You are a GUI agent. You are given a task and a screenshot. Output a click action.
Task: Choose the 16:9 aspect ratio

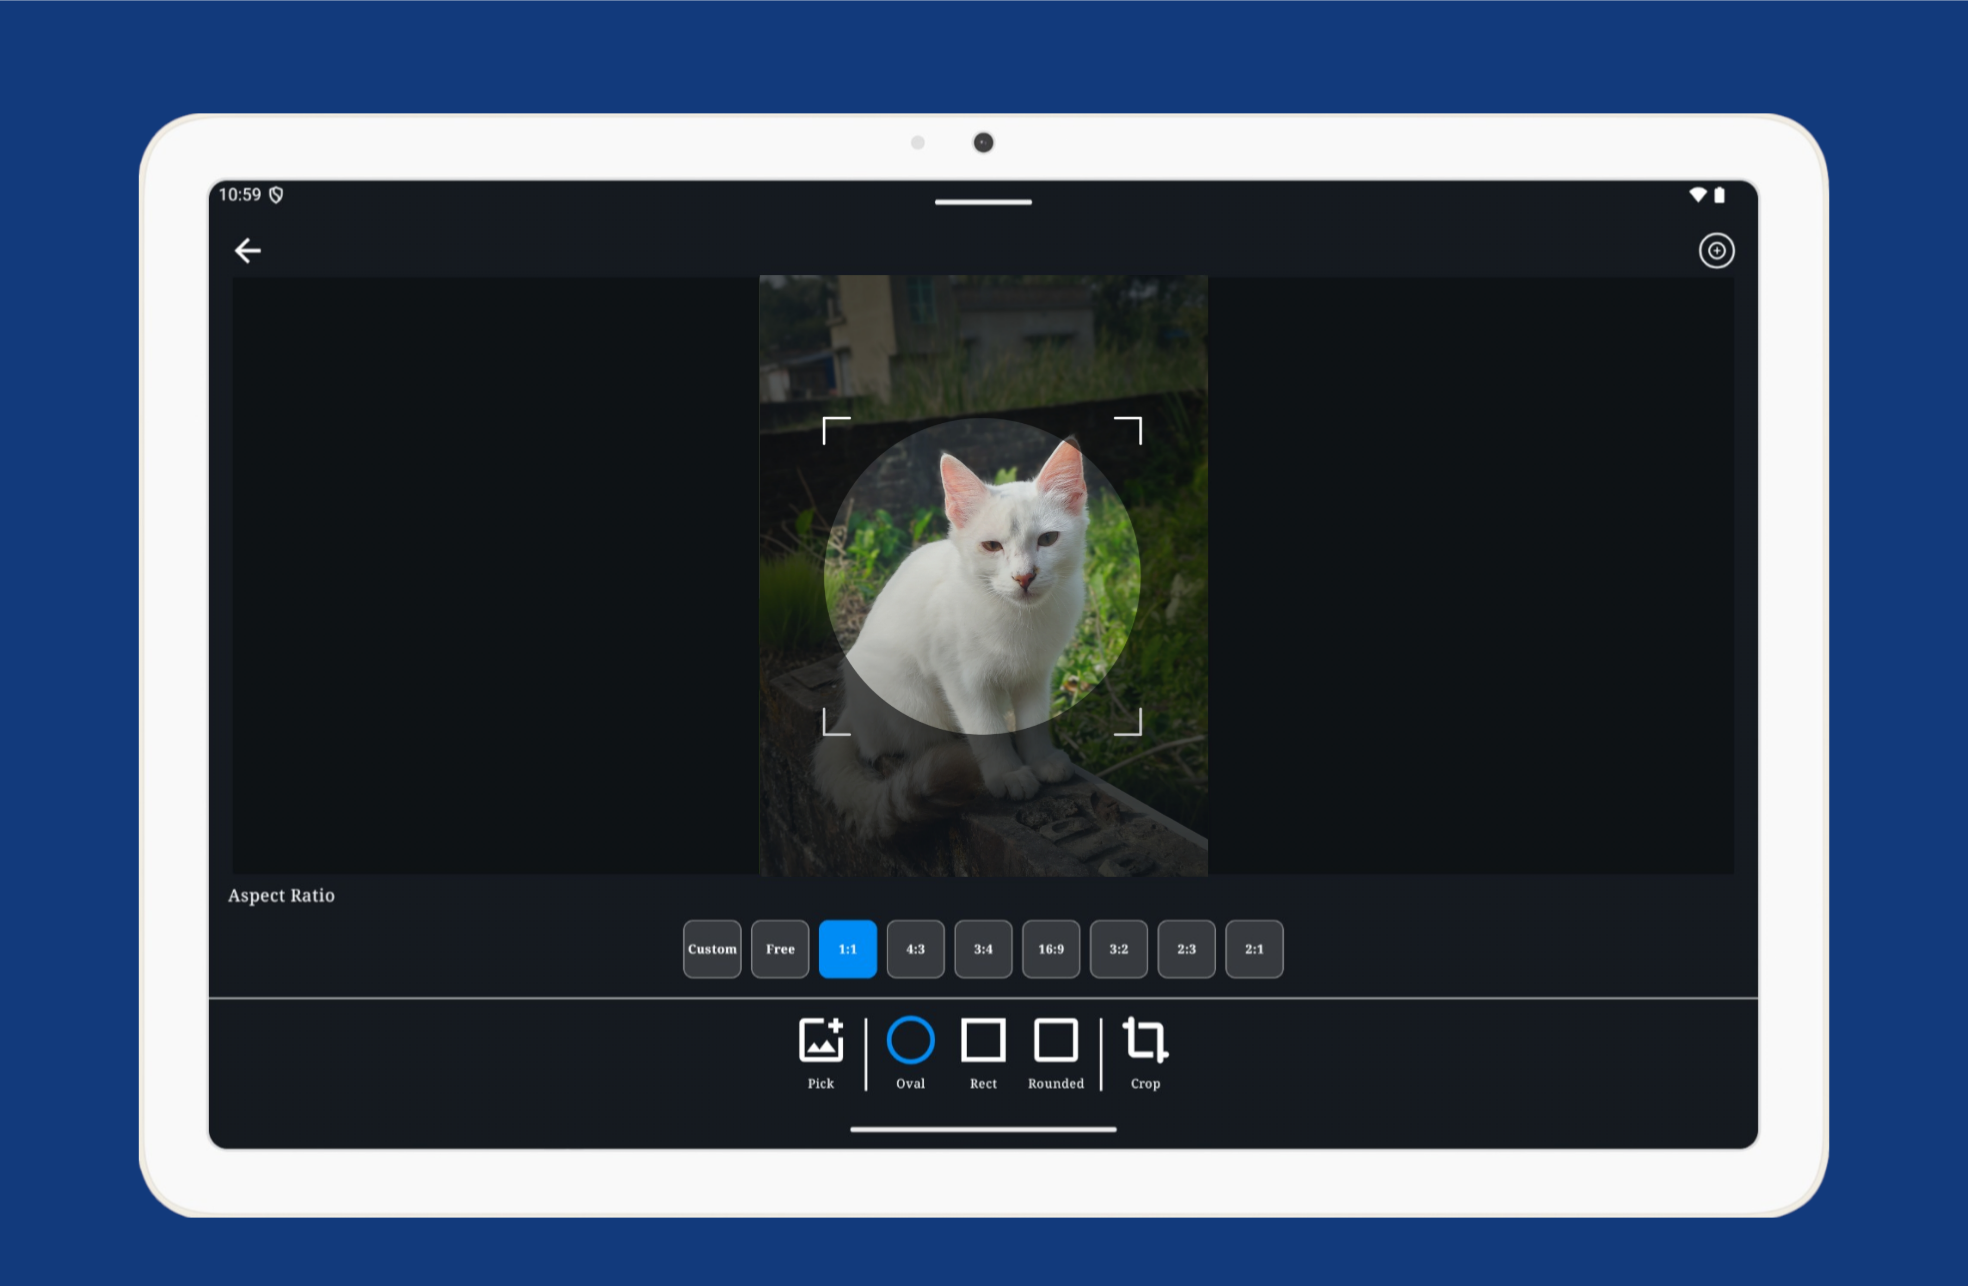[1051, 949]
